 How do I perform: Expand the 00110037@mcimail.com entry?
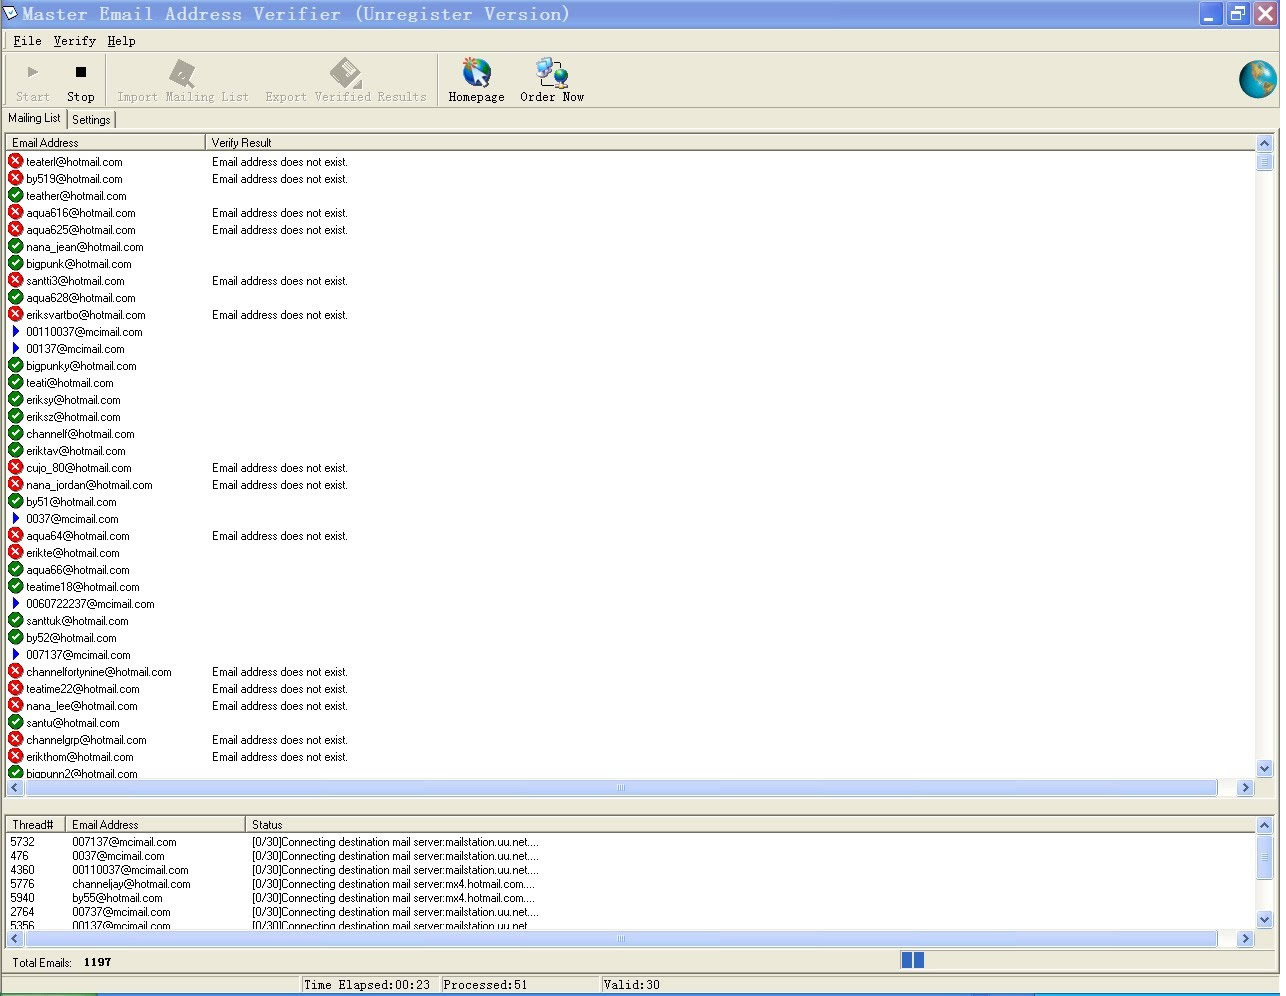15,331
